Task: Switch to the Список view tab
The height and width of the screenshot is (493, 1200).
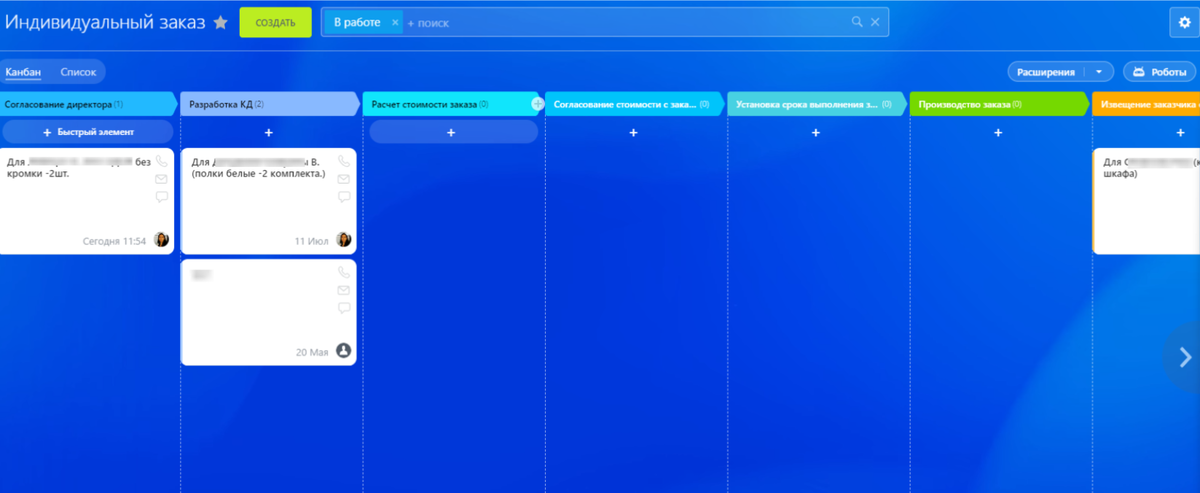Action: pos(78,72)
